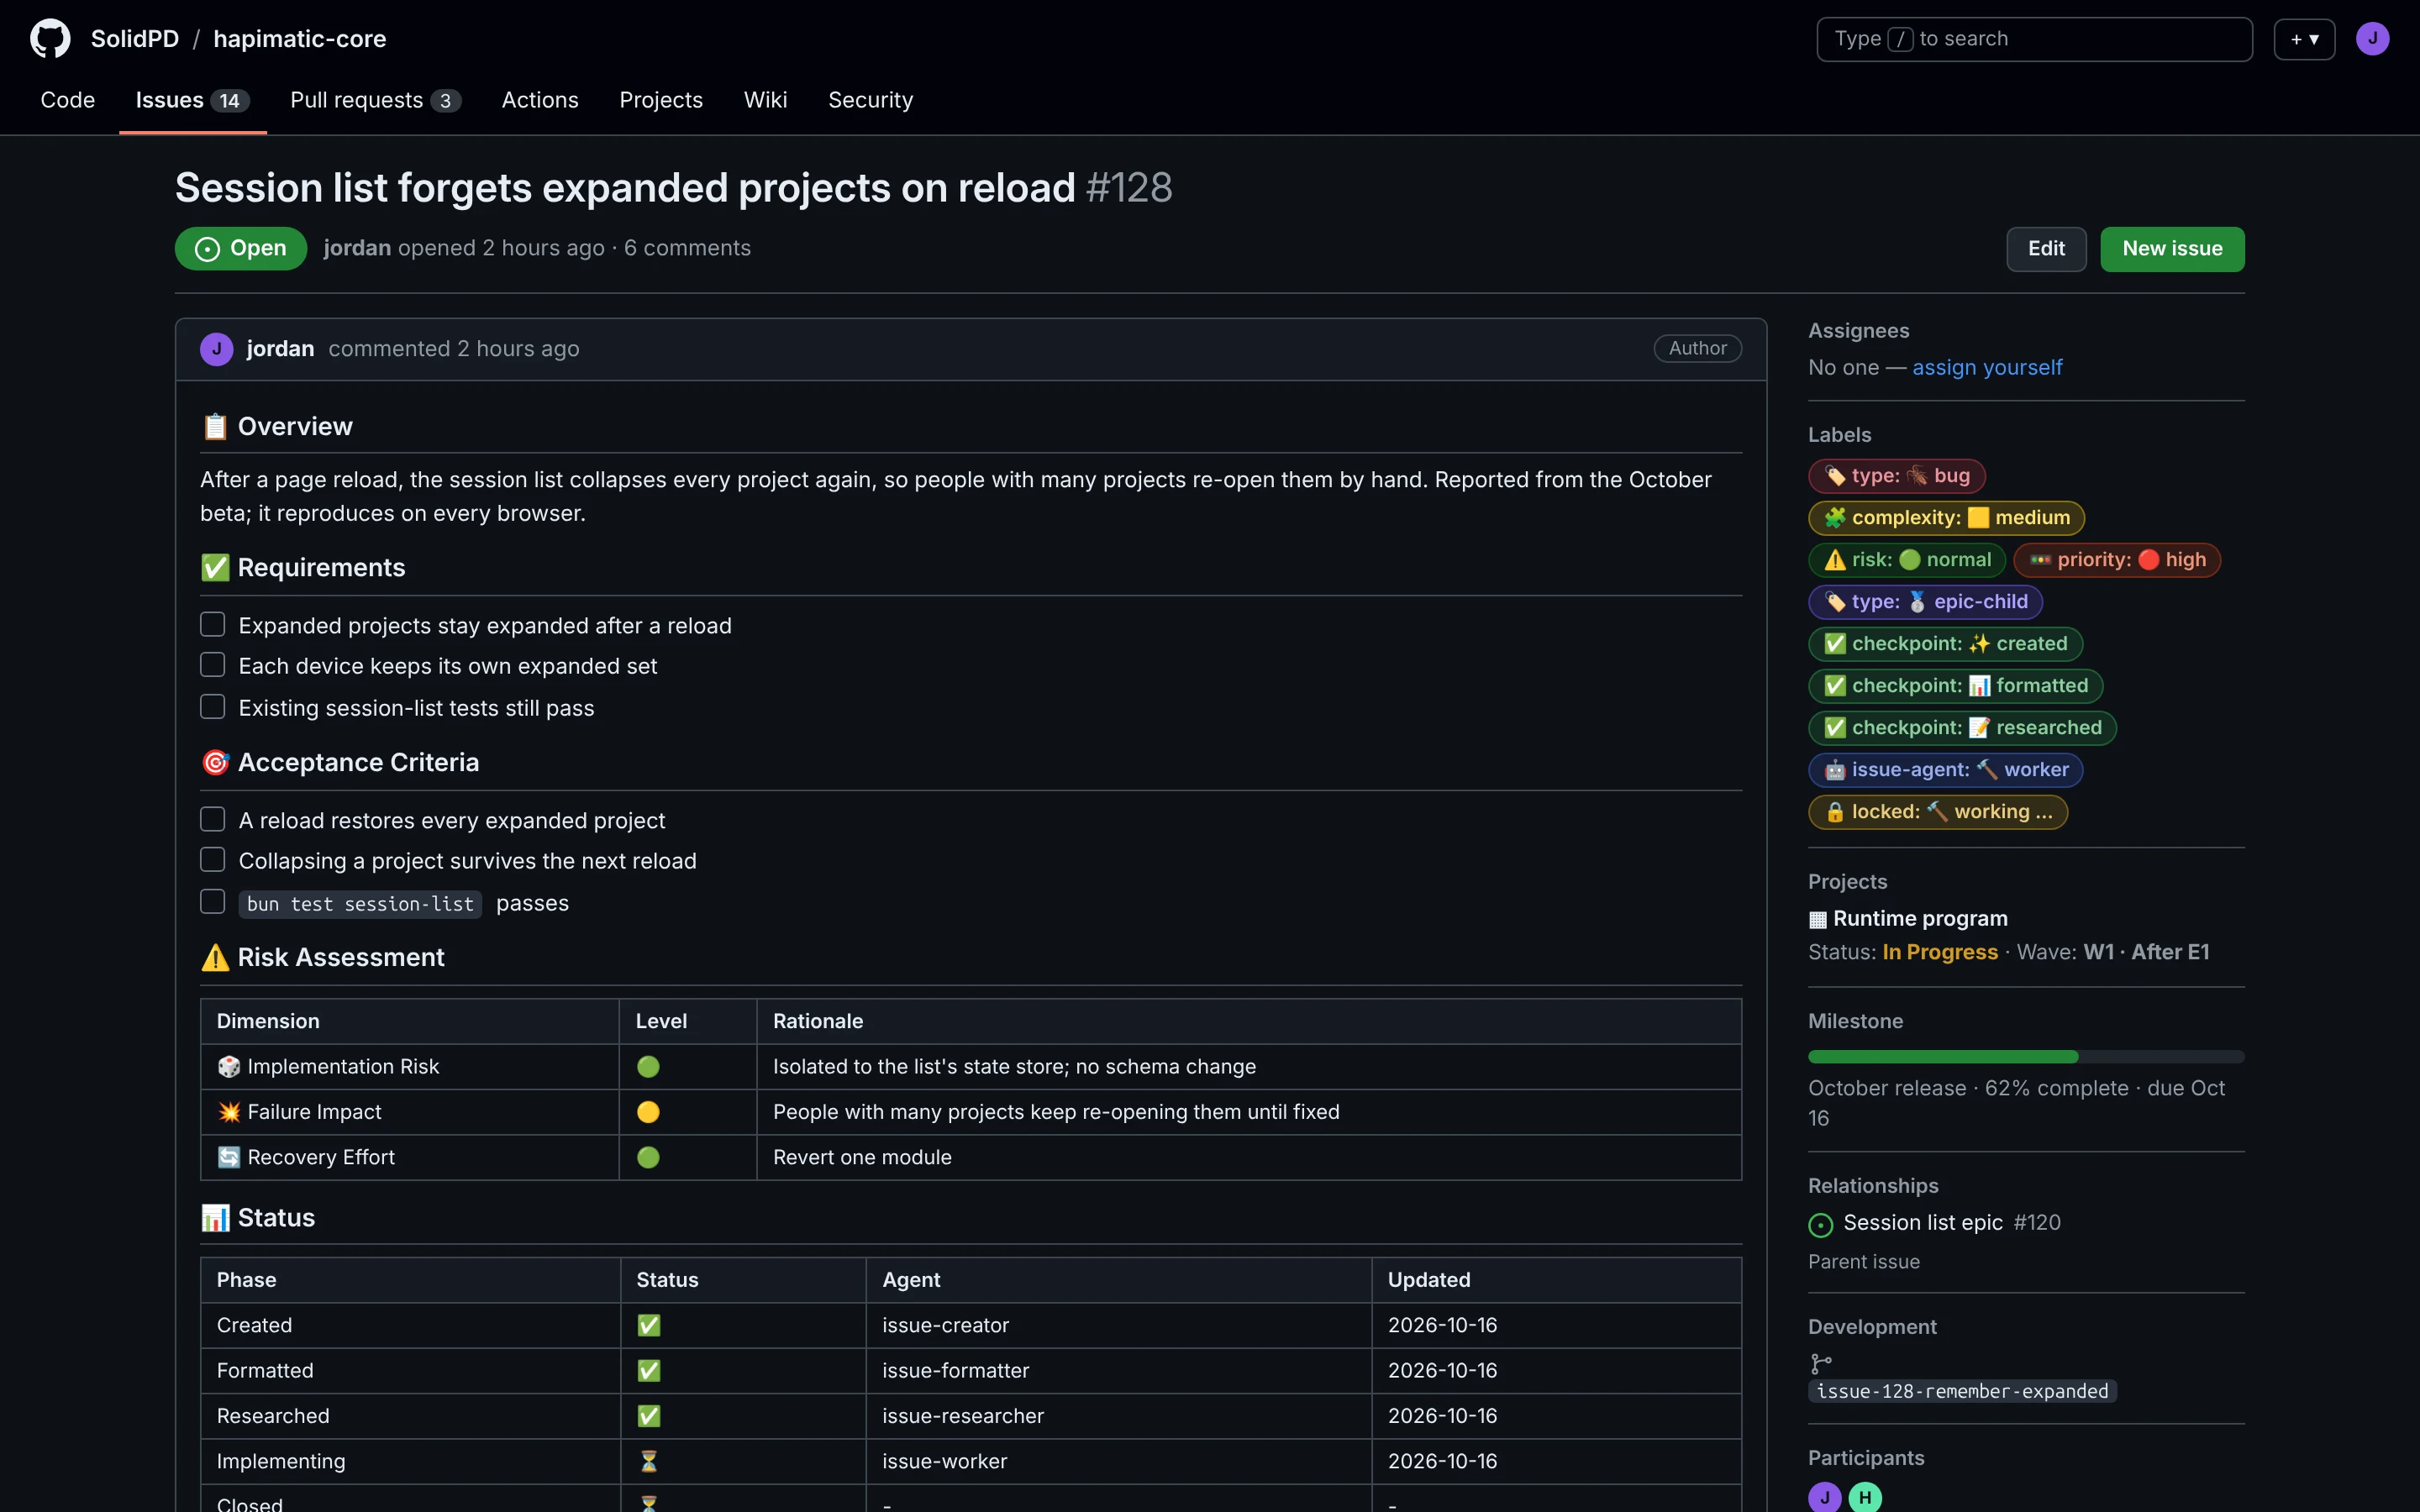
Task: Focus the 'Type / to search' field
Action: coord(2034,39)
